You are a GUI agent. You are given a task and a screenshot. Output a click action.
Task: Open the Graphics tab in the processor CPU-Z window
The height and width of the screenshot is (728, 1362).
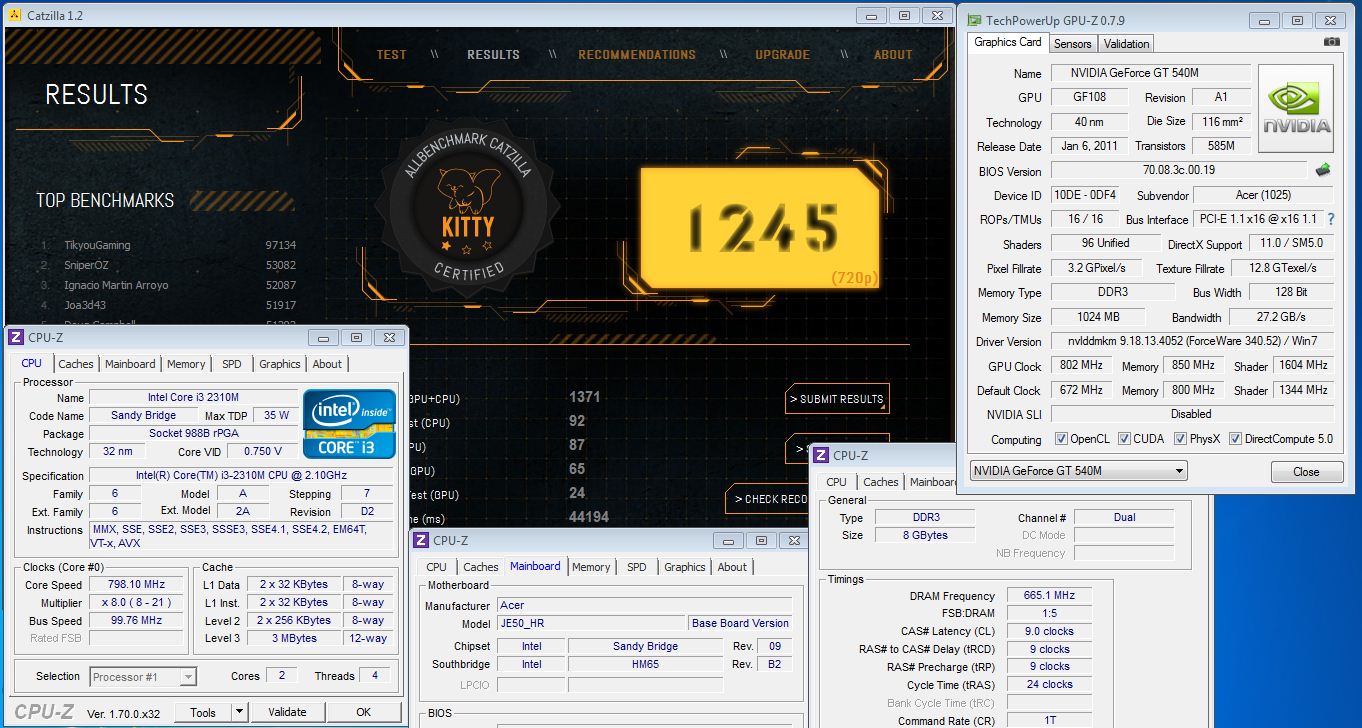(279, 364)
